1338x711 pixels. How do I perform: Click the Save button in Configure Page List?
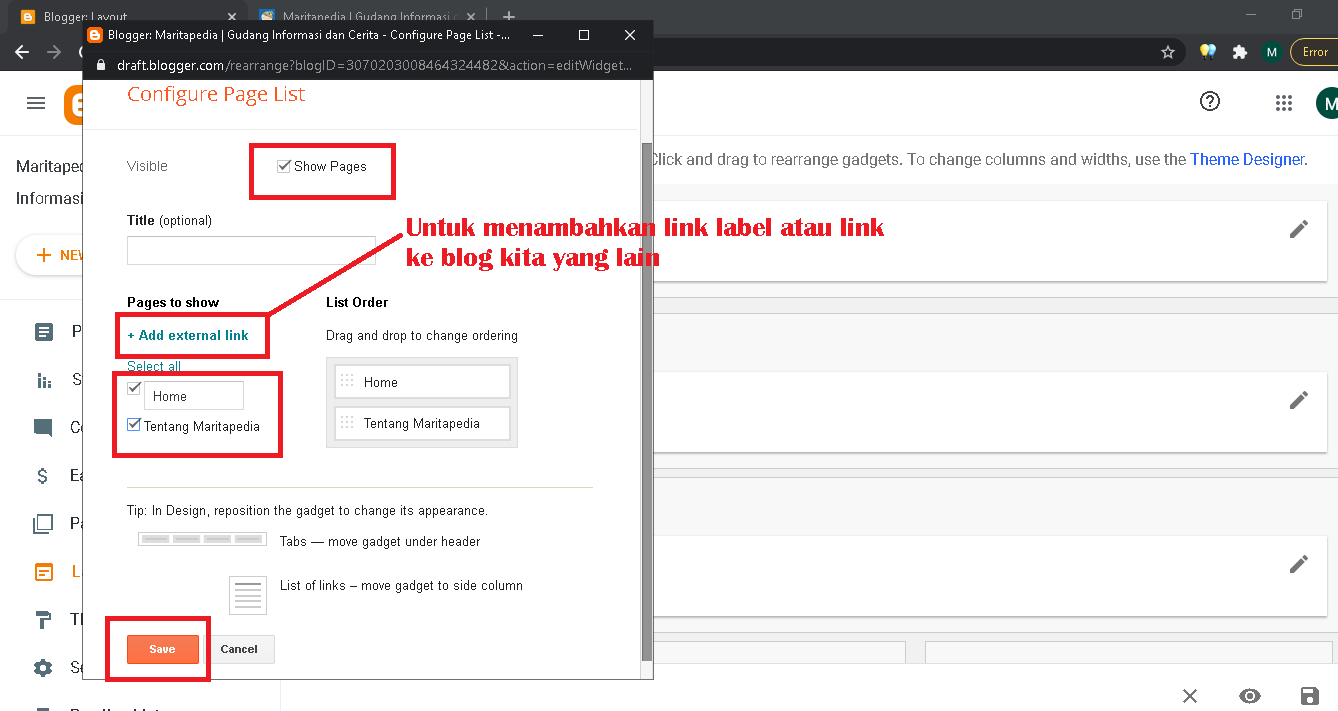162,649
